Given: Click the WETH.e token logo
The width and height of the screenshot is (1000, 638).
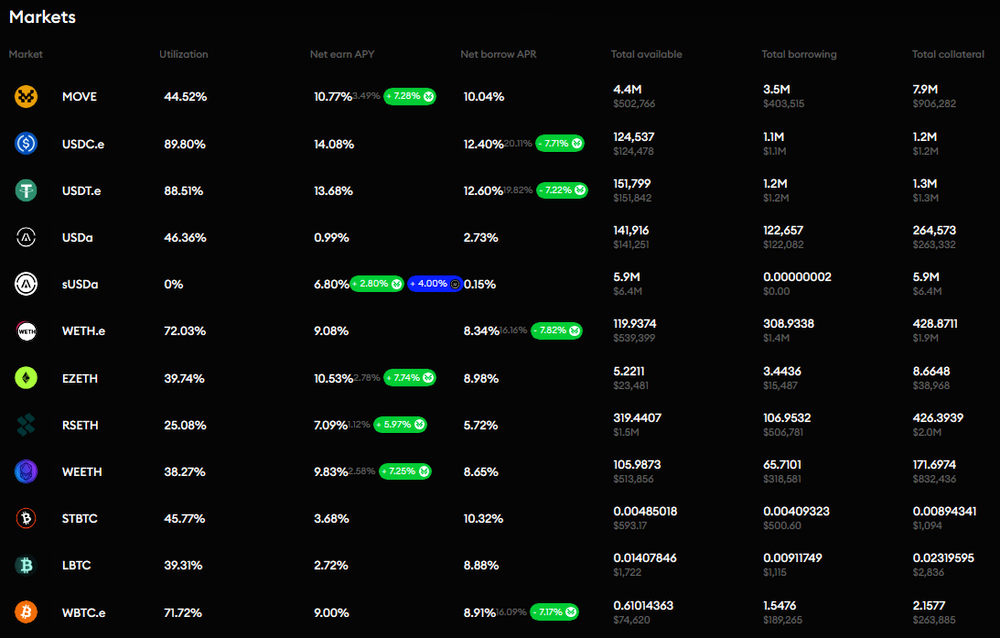Looking at the screenshot, I should pyautogui.click(x=26, y=330).
